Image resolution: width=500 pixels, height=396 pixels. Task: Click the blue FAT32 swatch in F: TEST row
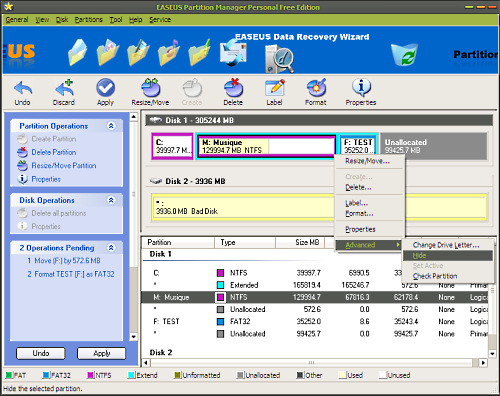(220, 322)
